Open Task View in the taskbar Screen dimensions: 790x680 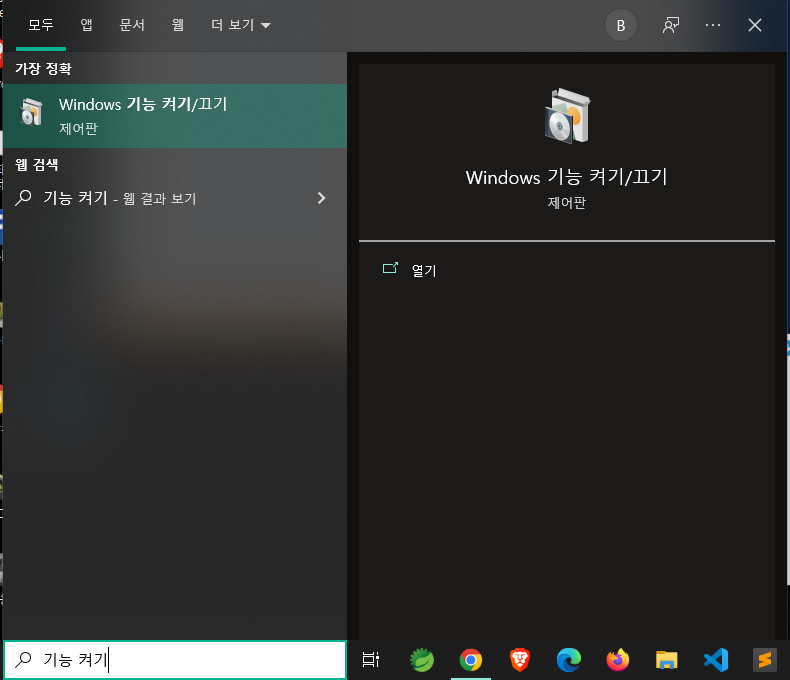coord(371,660)
